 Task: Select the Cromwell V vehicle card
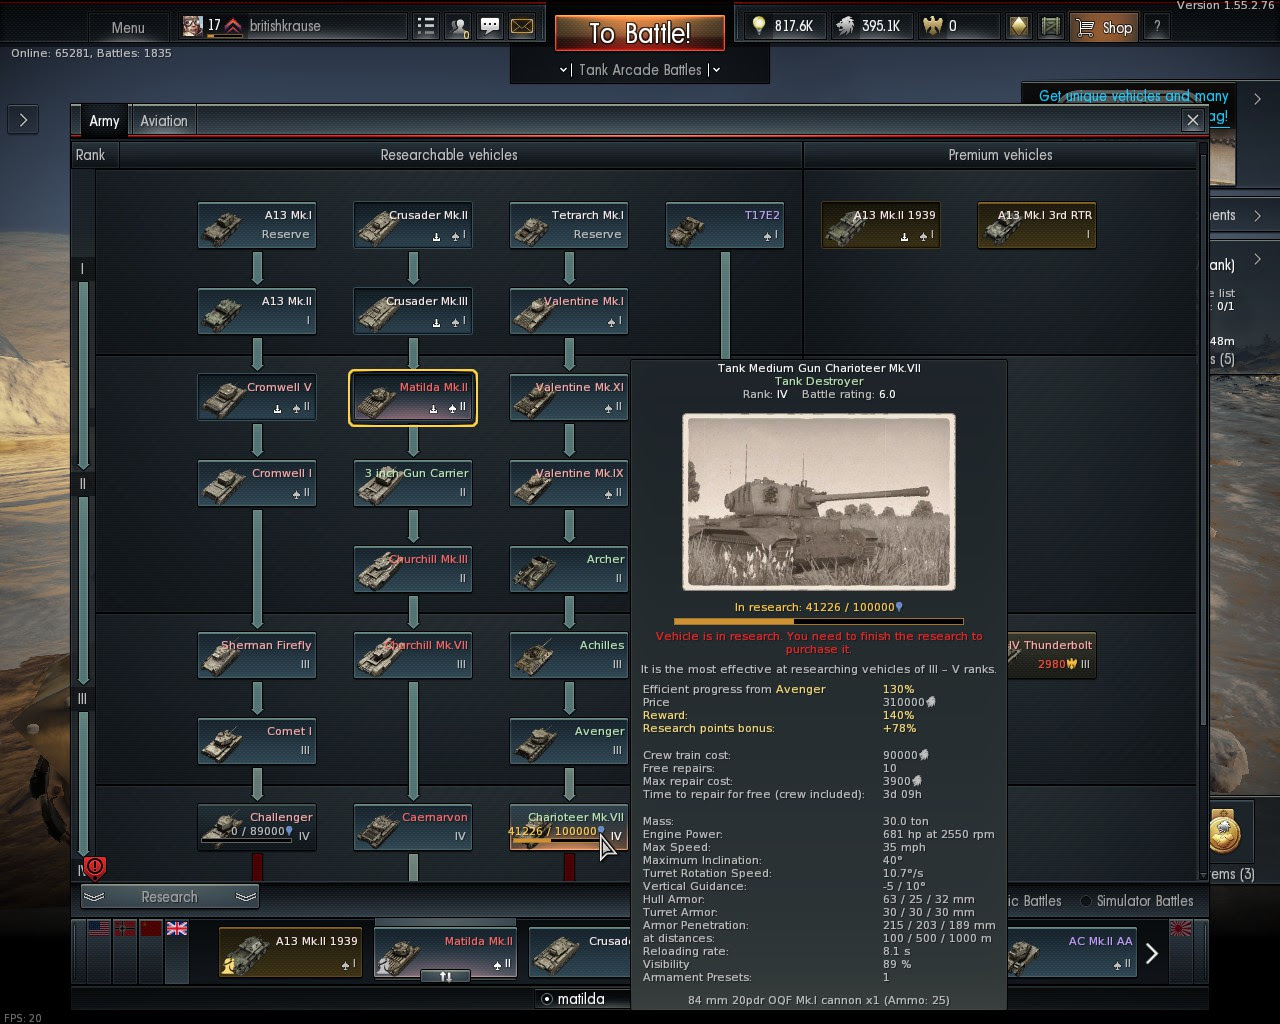pos(257,397)
